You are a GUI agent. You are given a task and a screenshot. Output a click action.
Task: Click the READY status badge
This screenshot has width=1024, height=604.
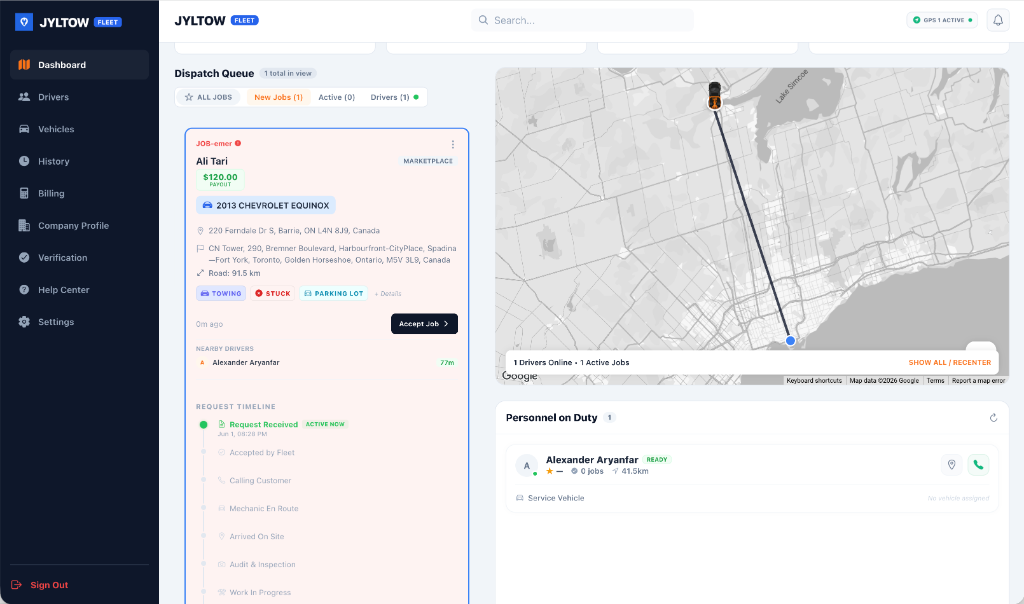[657, 460]
